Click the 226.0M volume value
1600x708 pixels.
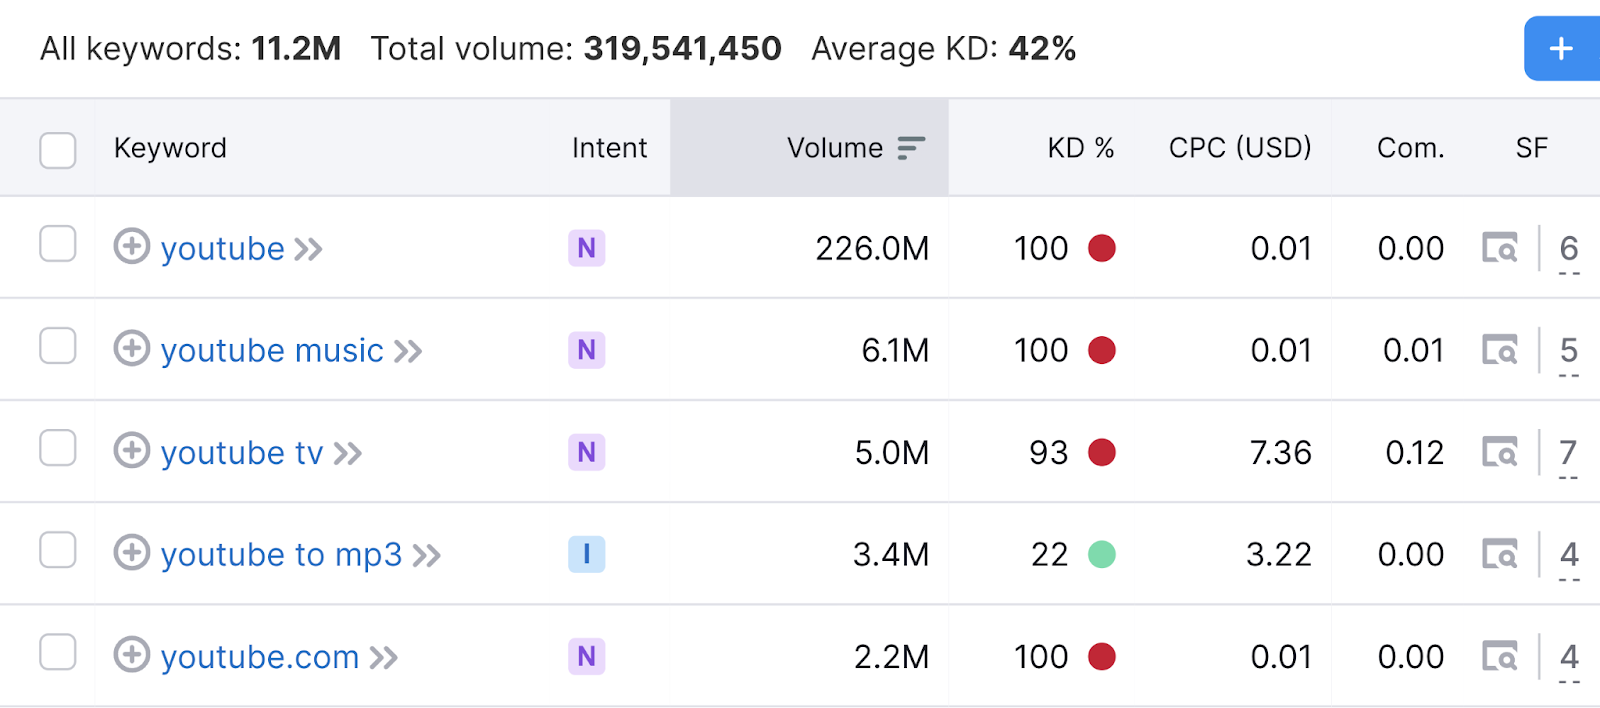[872, 248]
